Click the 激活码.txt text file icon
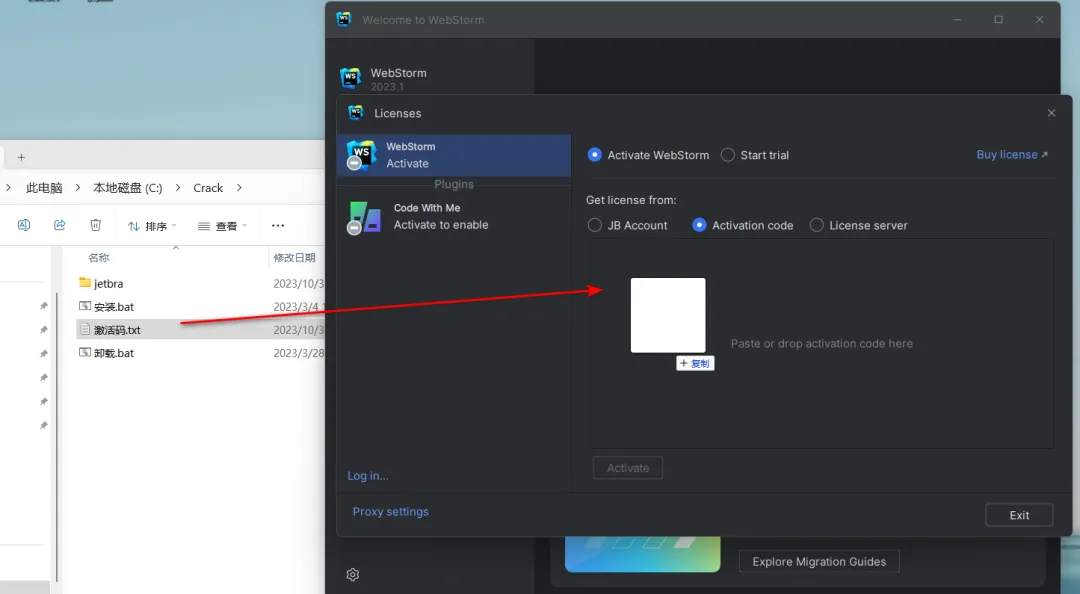 85,329
